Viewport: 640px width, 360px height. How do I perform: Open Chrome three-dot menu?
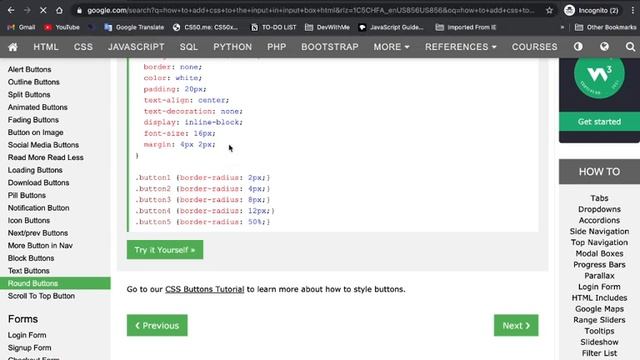[633, 10]
